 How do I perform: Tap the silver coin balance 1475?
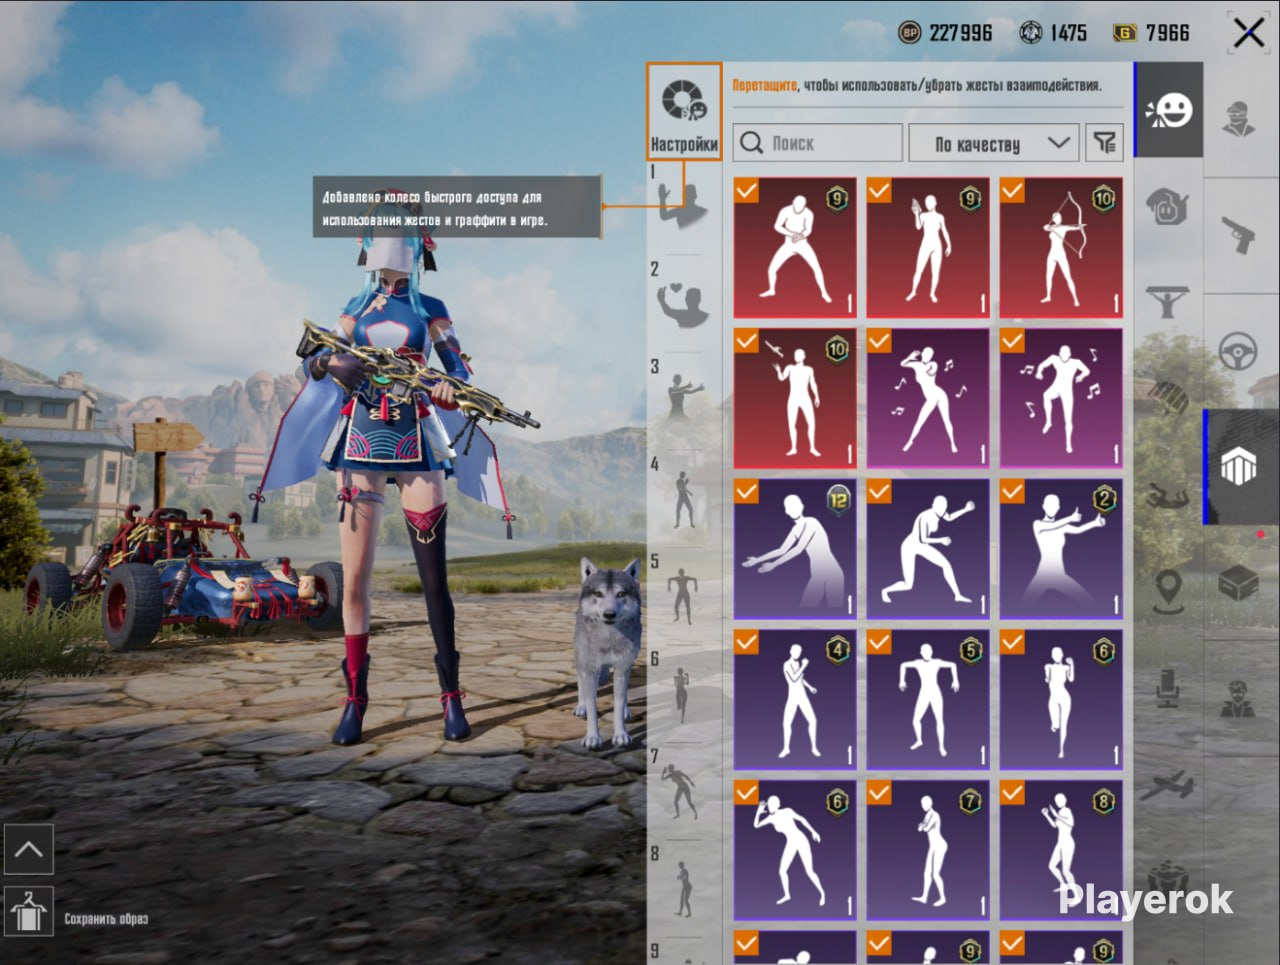click(x=1053, y=33)
